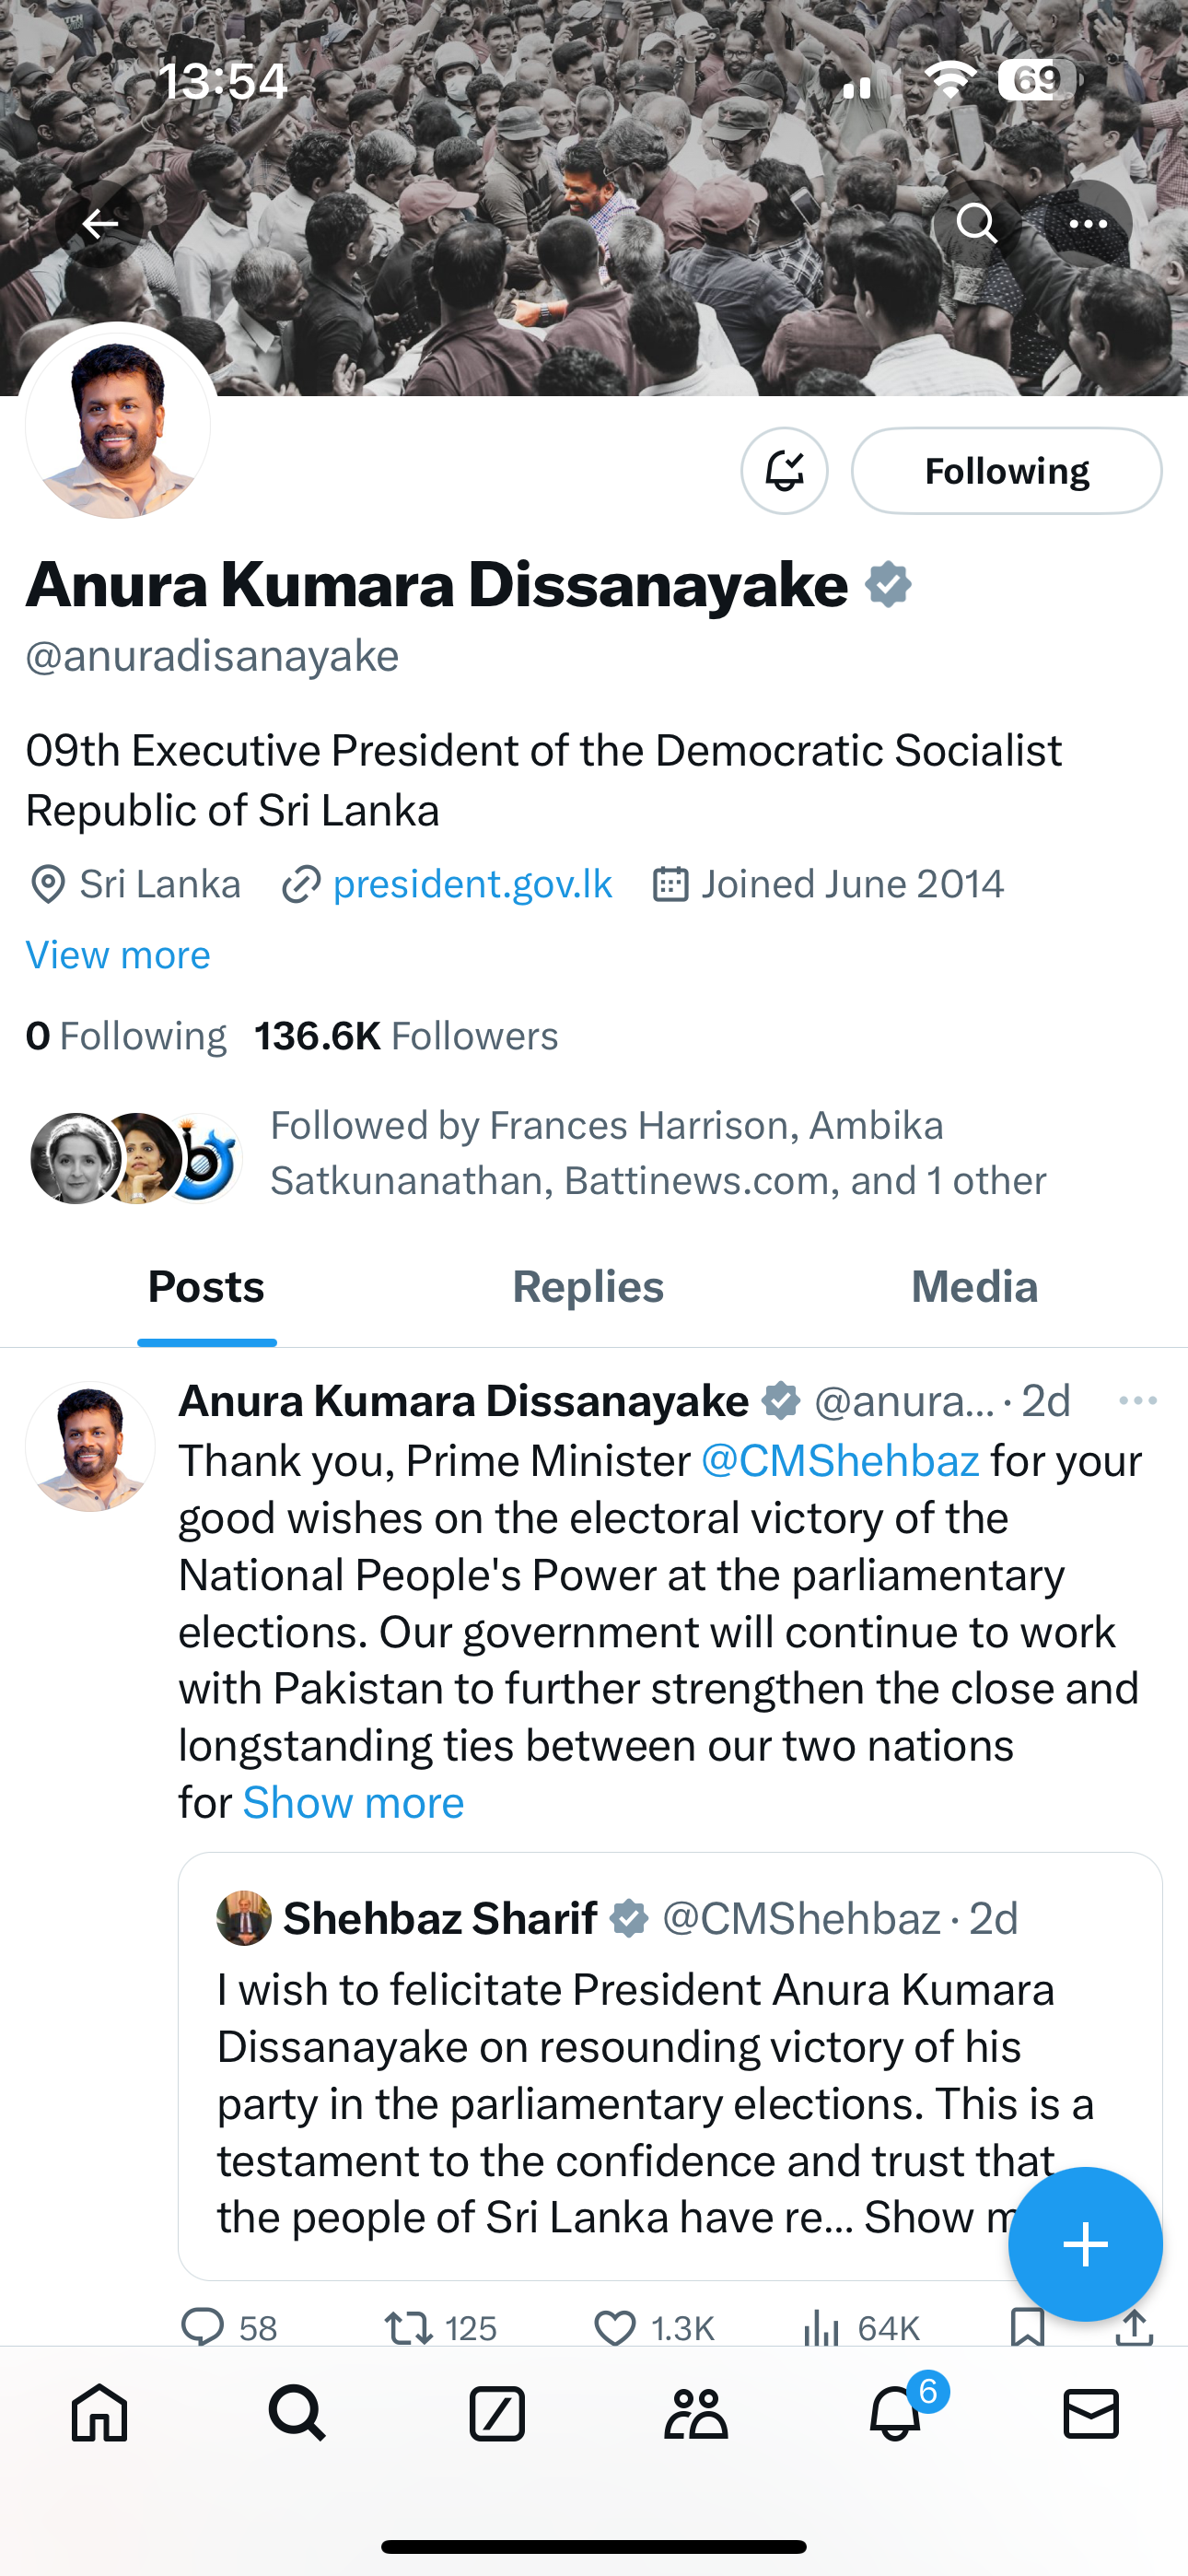Go to the Home tab icon

click(x=100, y=2414)
